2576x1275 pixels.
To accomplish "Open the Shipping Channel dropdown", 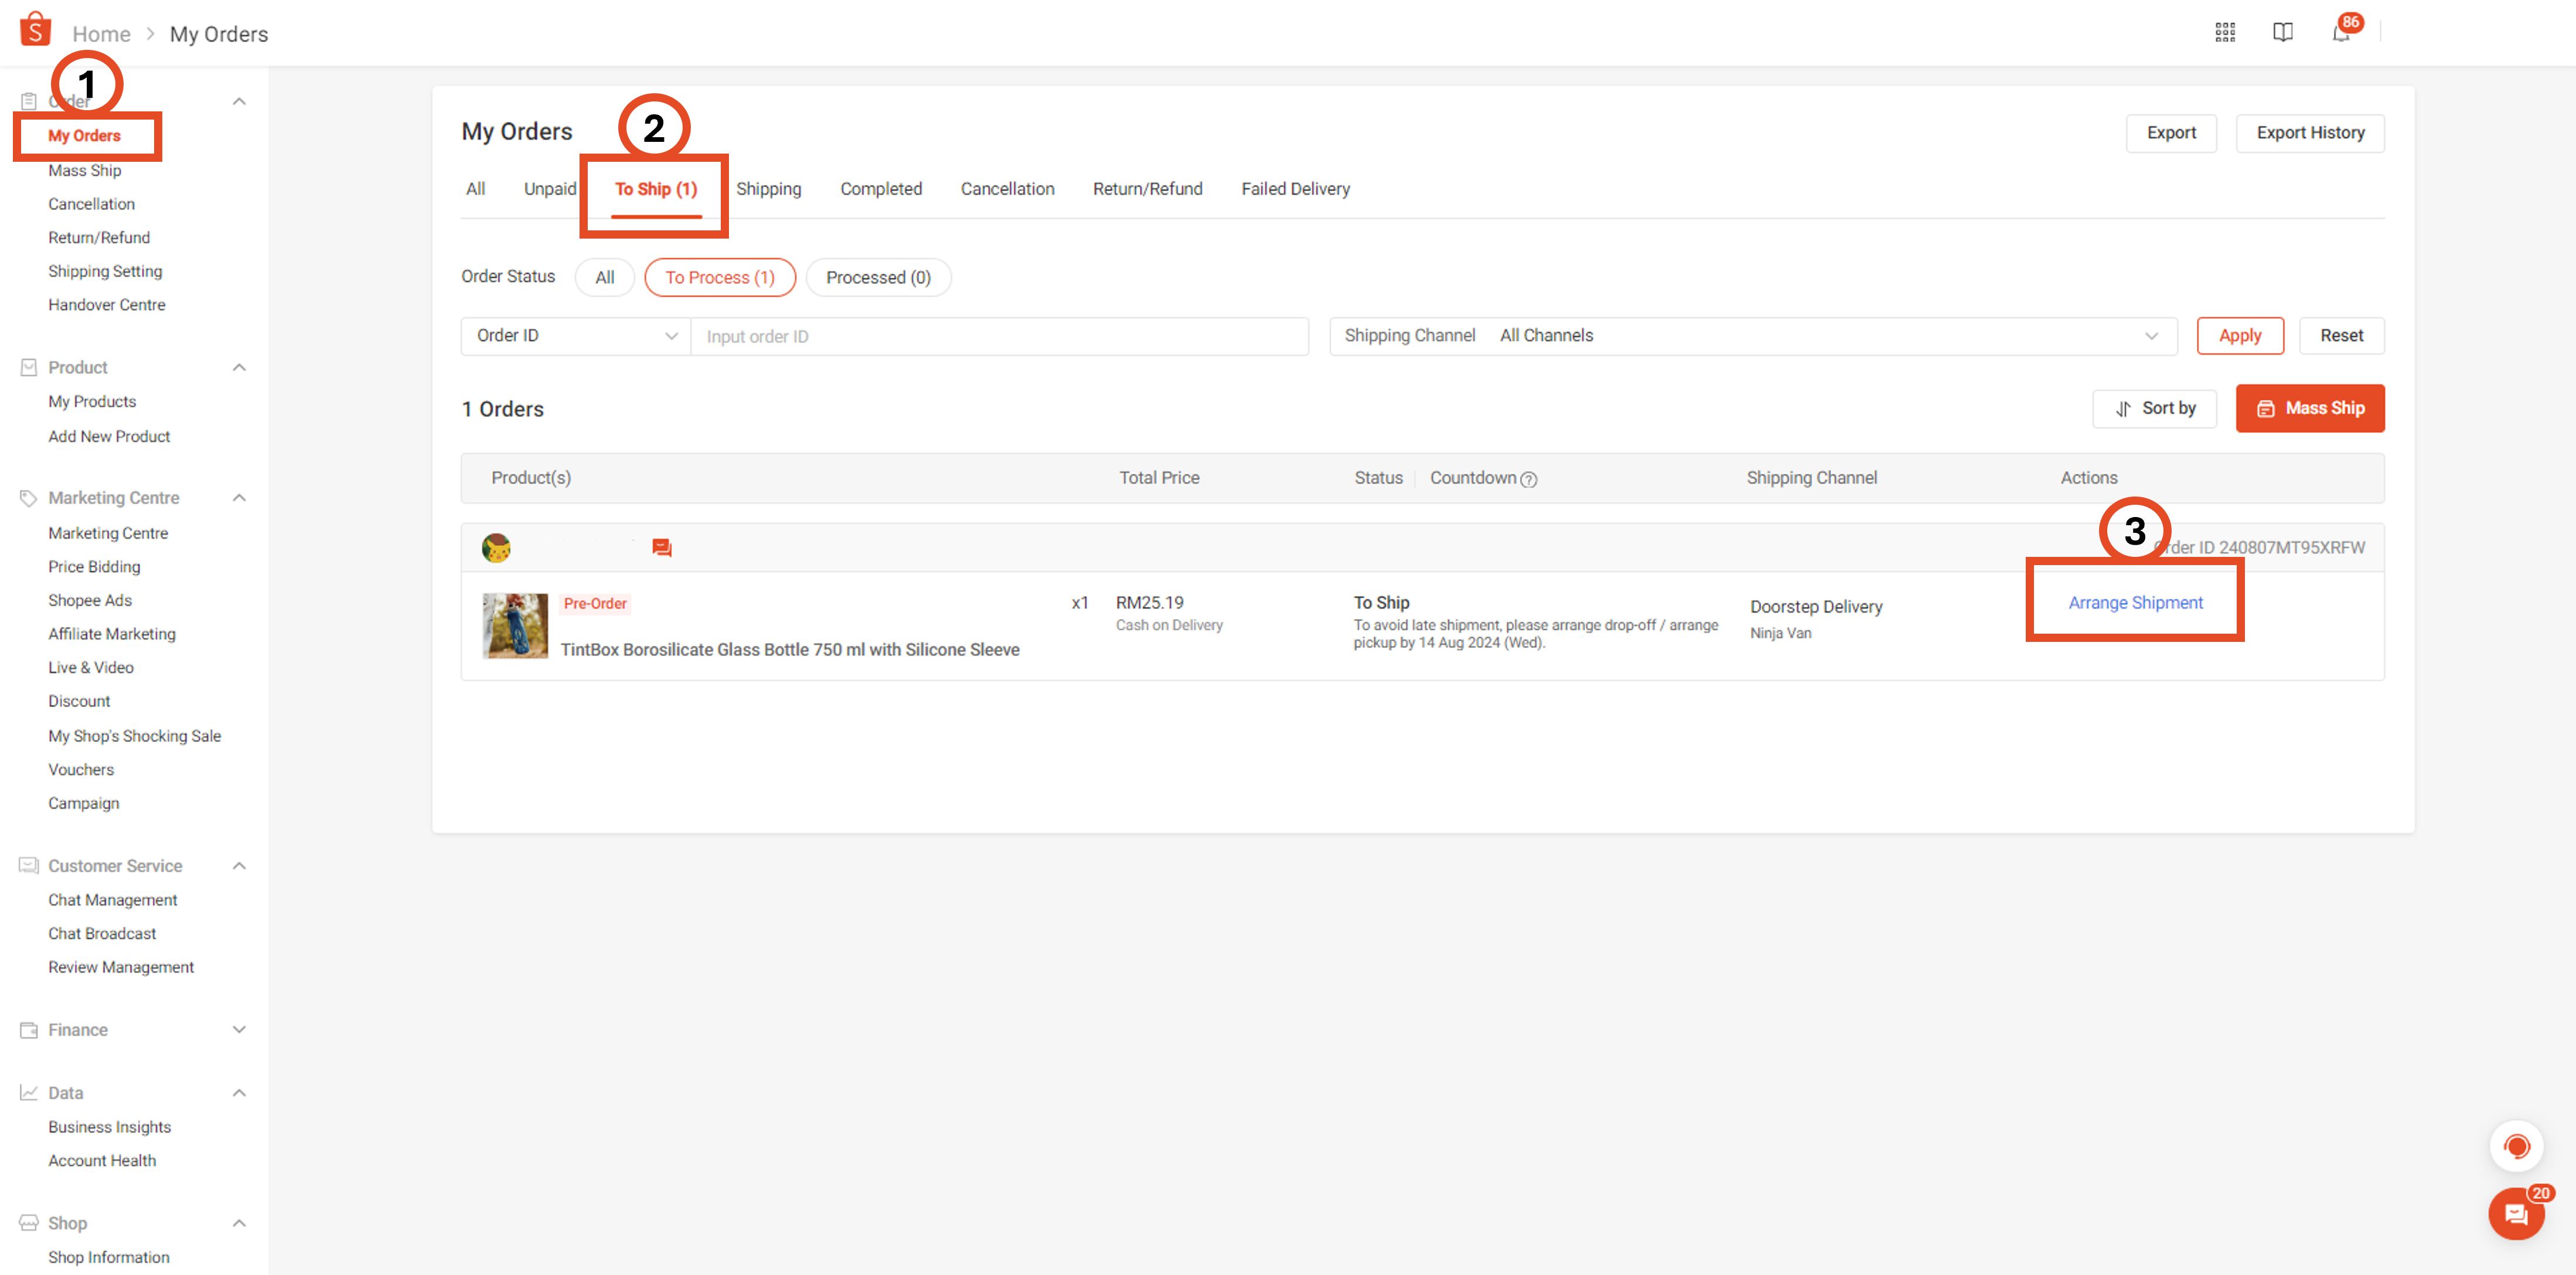I will tap(1753, 336).
